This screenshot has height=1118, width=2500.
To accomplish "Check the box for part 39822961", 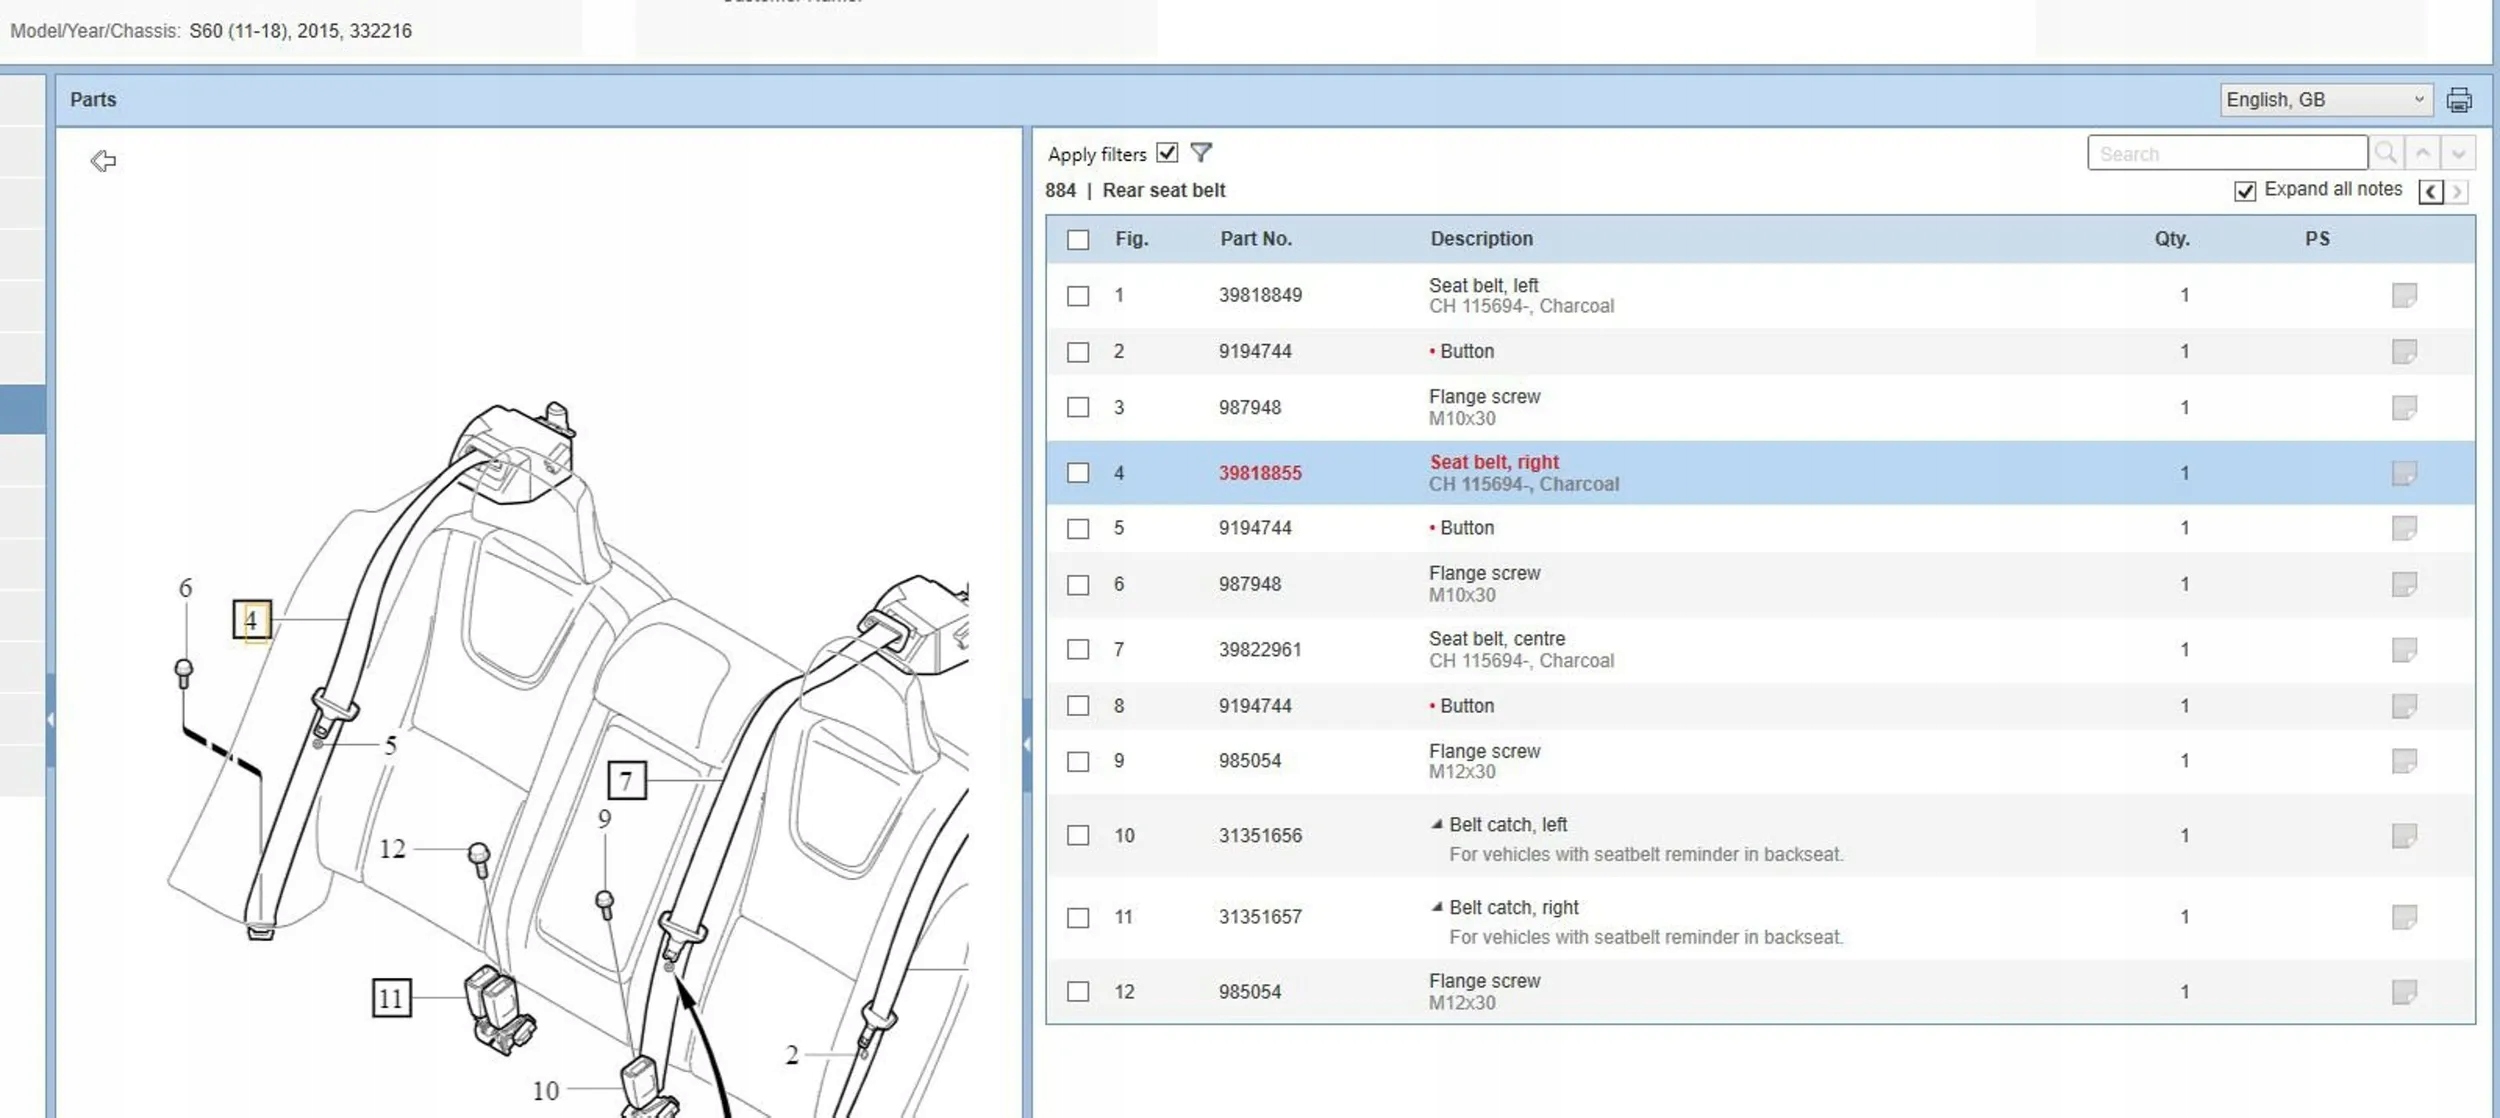I will (1078, 650).
